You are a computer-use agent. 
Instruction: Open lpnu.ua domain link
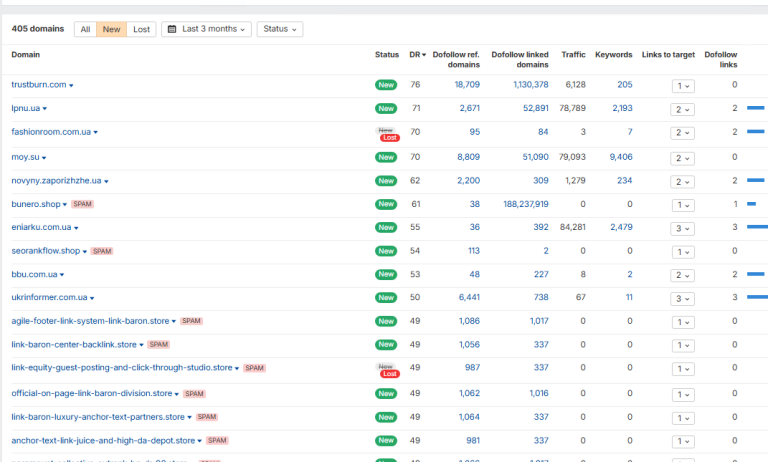tap(25, 108)
